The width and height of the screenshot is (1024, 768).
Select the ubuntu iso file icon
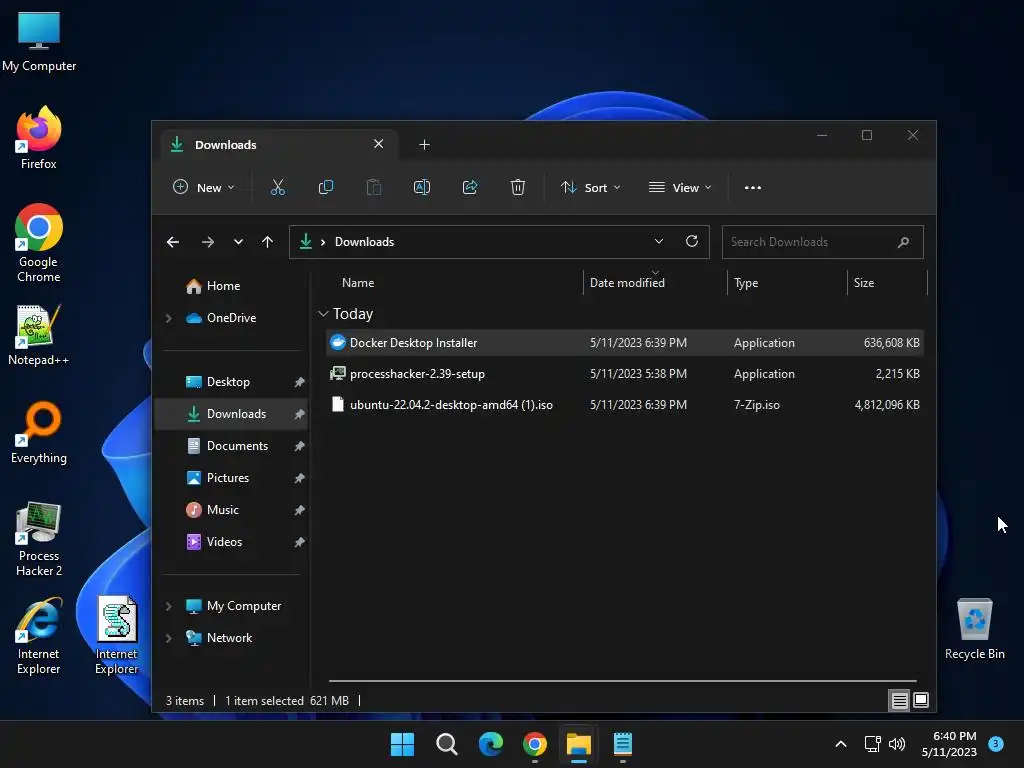point(338,404)
